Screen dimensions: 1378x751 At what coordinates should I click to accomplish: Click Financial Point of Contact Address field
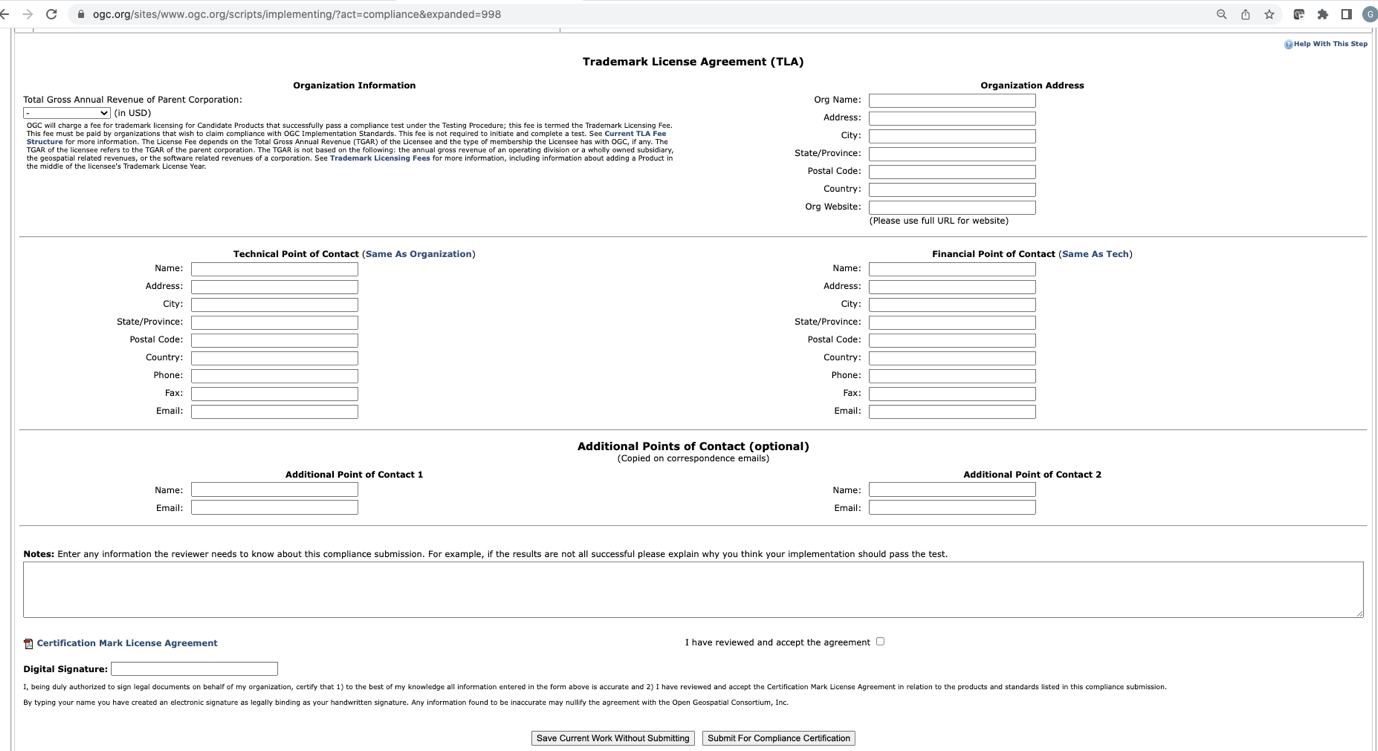[952, 287]
